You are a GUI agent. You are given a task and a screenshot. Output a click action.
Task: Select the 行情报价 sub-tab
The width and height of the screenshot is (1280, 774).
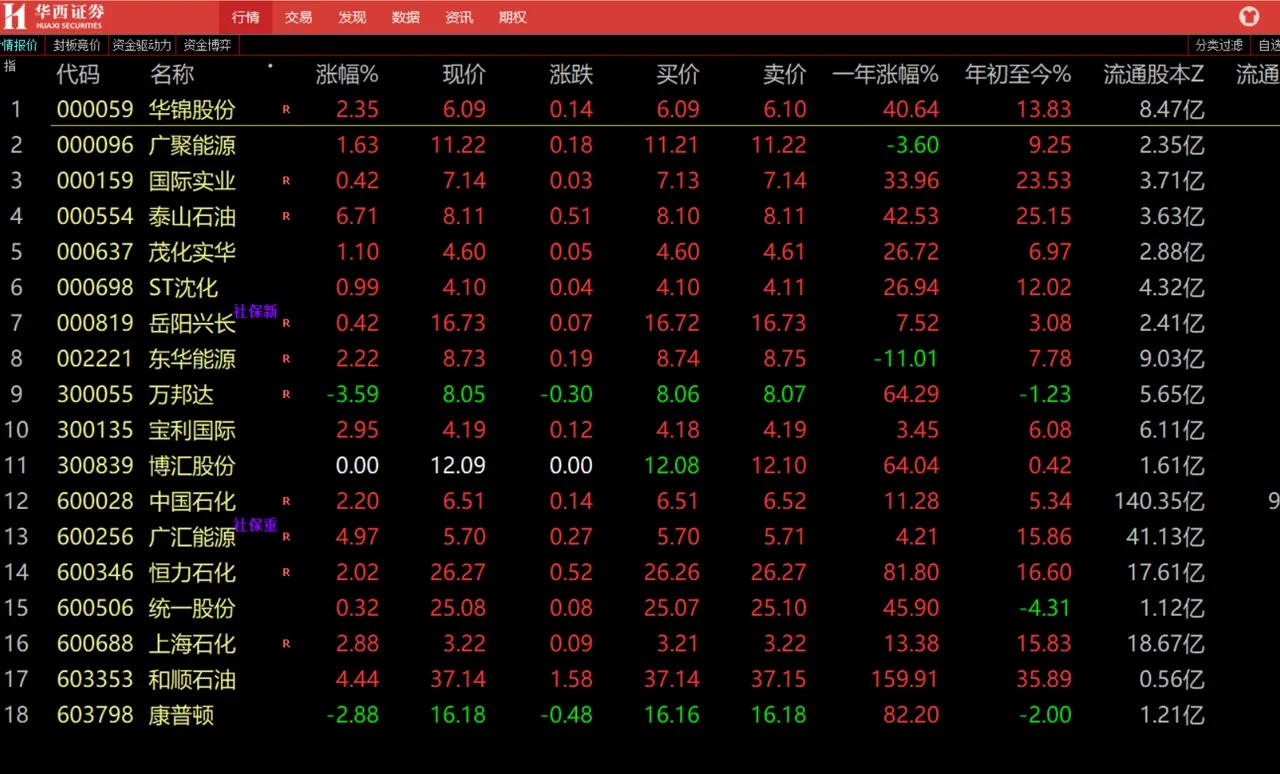click(x=19, y=45)
